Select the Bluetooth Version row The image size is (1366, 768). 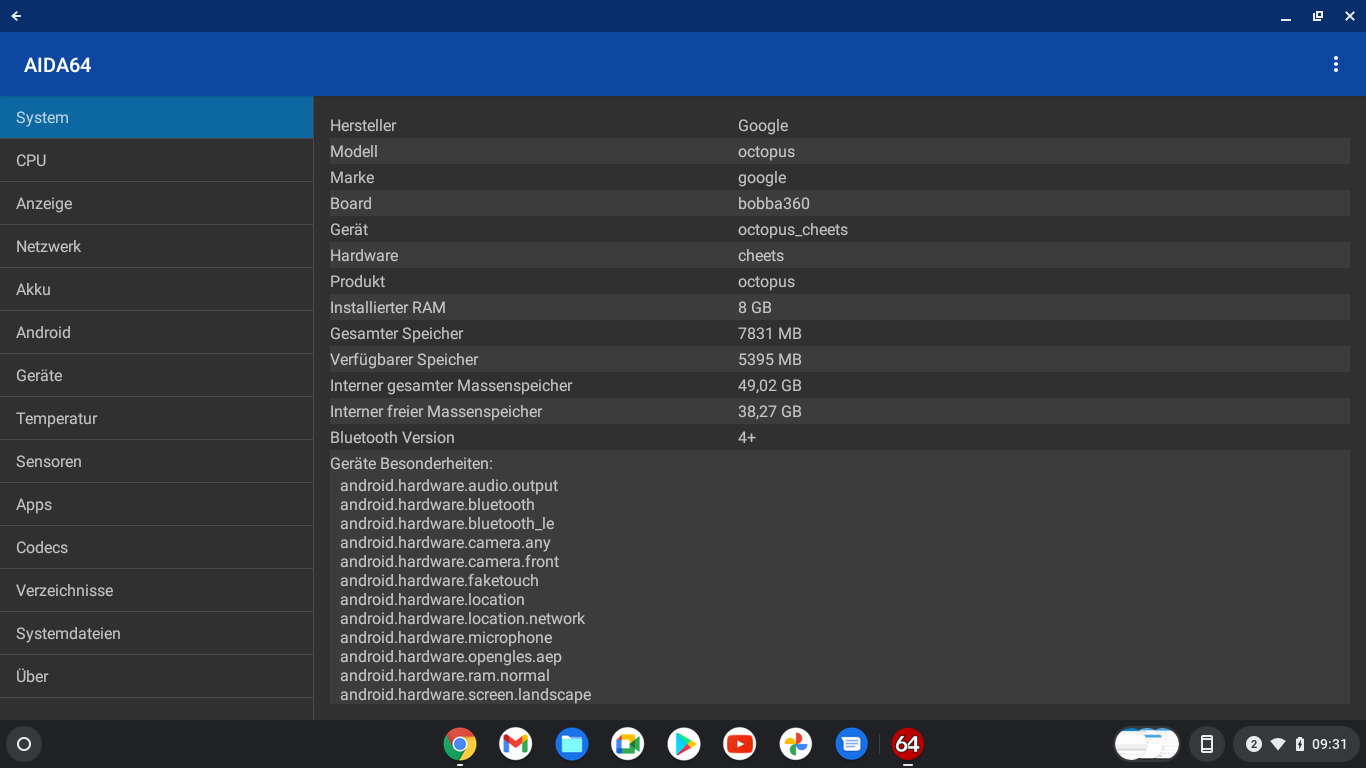click(840, 437)
